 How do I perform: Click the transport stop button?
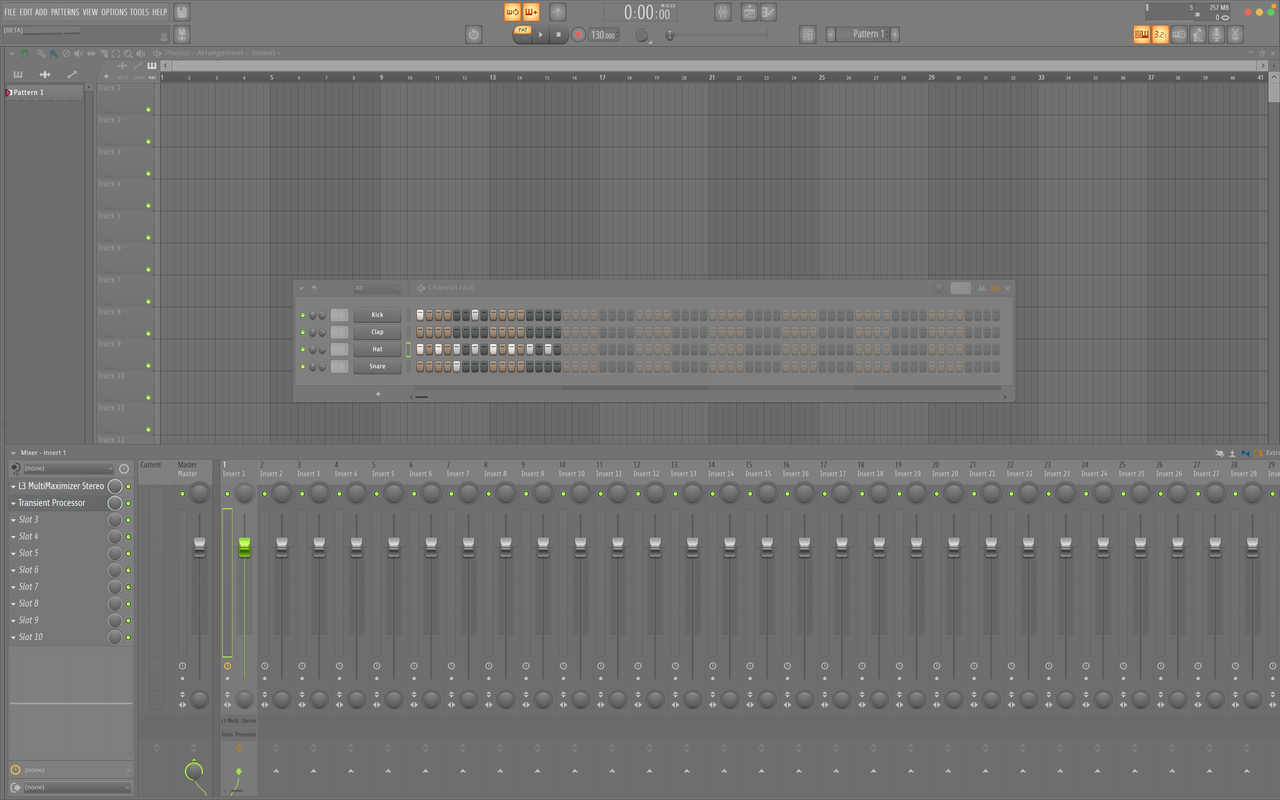coord(559,35)
